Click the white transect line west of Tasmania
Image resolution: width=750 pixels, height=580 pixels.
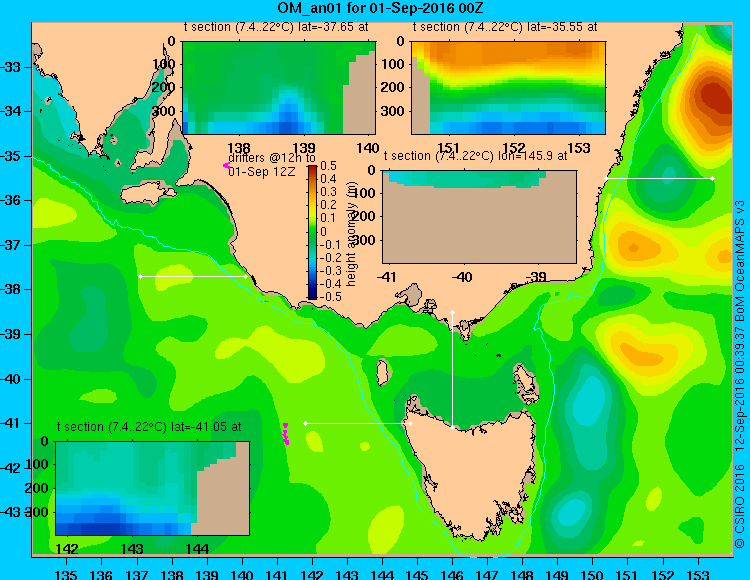pyautogui.click(x=358, y=423)
